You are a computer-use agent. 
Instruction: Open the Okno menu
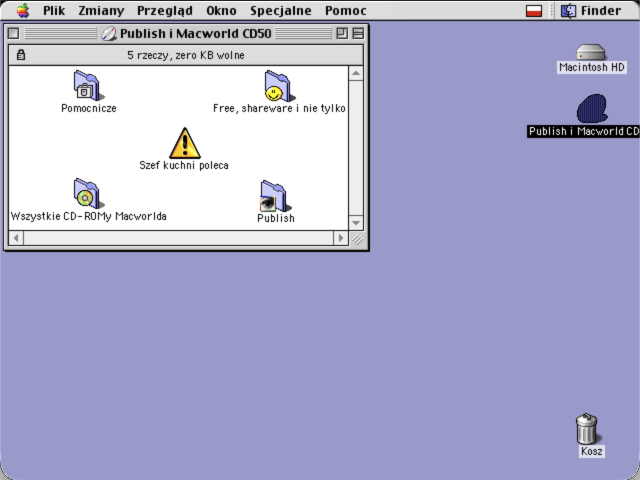point(221,11)
